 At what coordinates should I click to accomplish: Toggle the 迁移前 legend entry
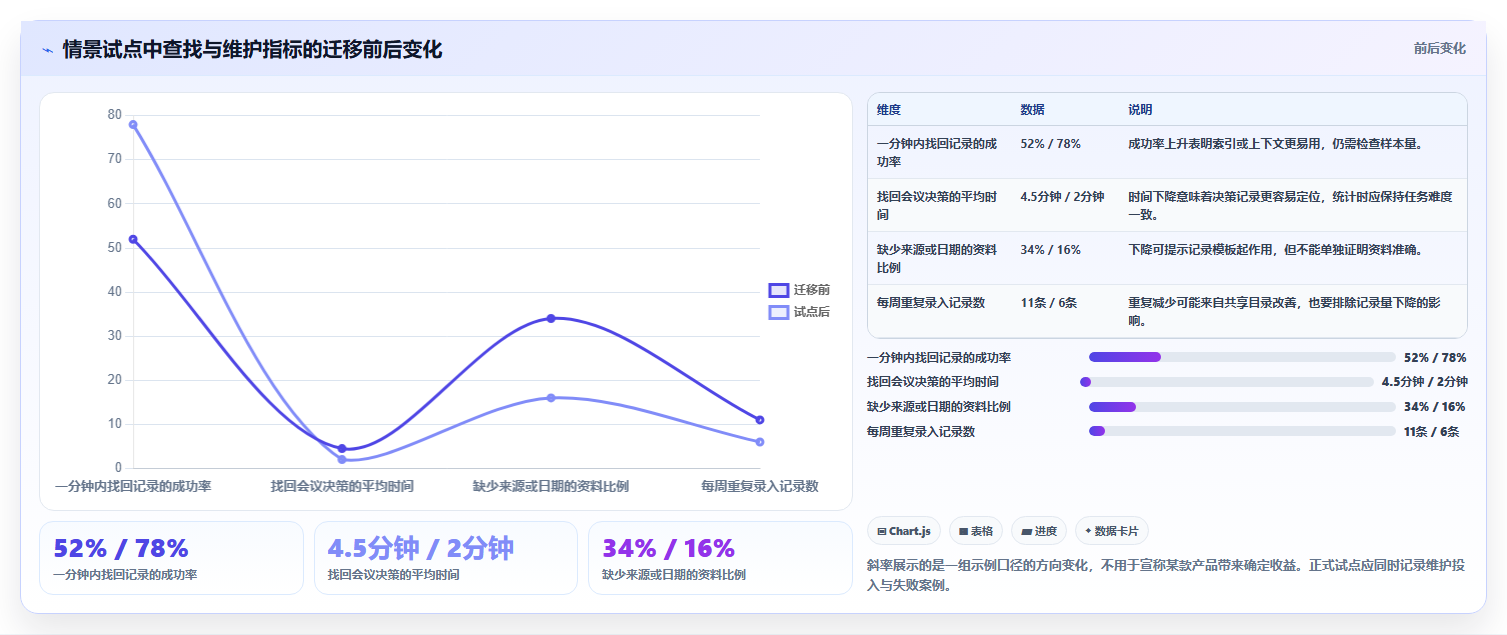tap(799, 290)
